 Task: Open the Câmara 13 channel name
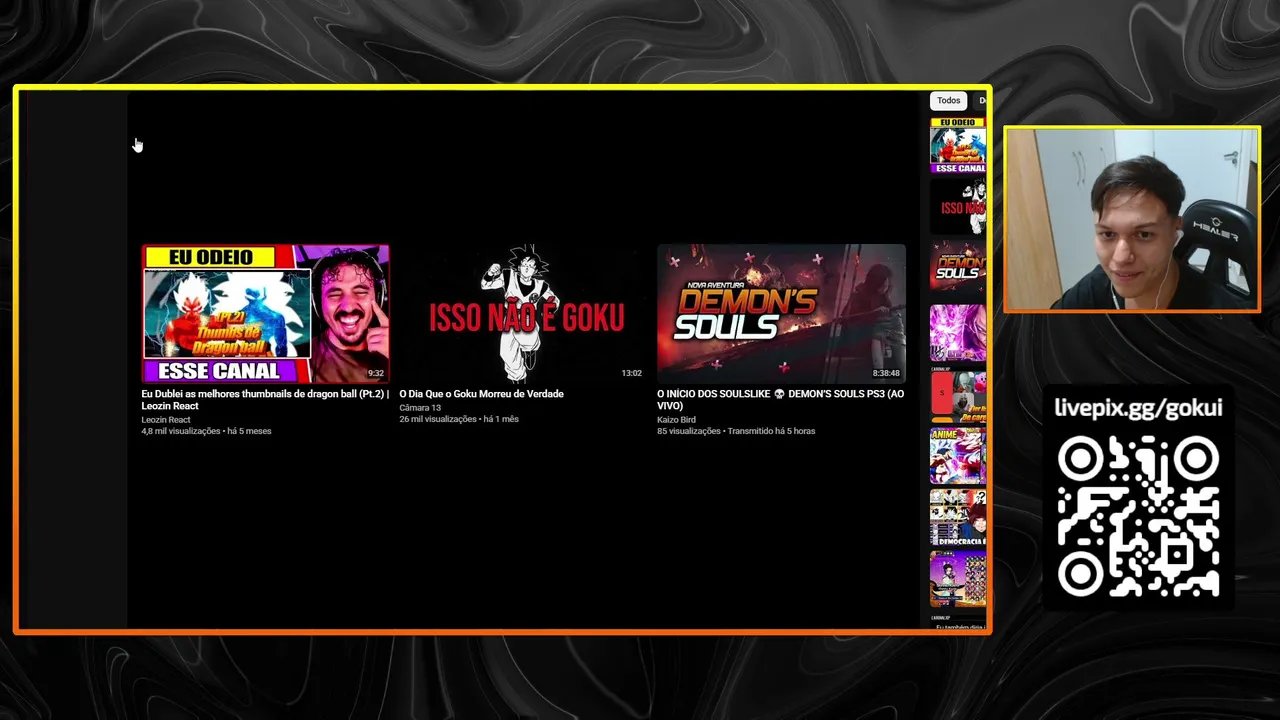(x=420, y=408)
